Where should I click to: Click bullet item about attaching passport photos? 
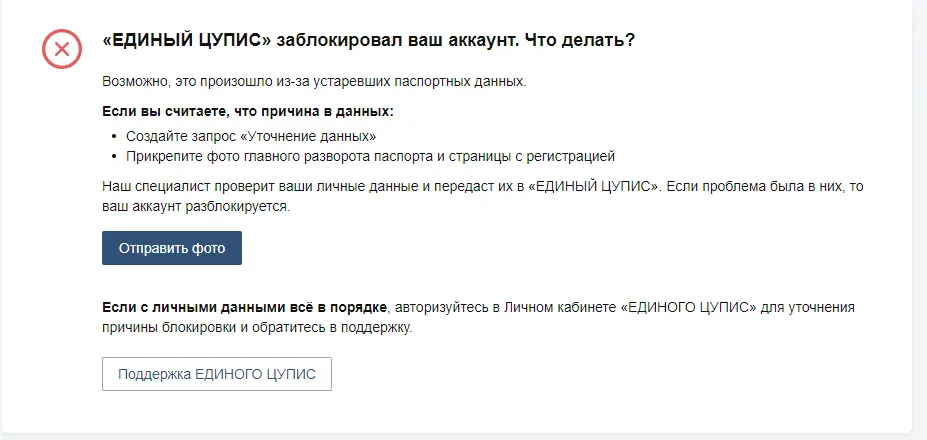[371, 156]
